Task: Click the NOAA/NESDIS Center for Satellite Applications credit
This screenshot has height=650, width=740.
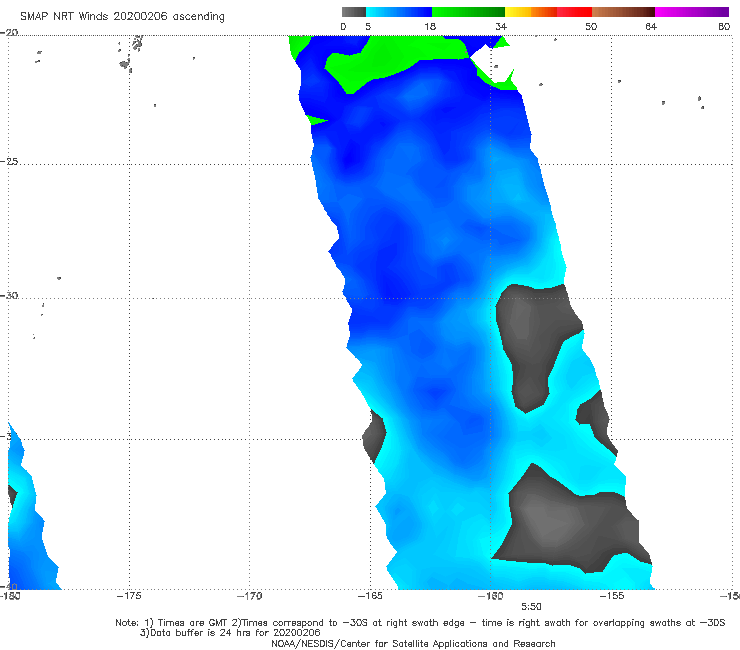Action: (413, 644)
